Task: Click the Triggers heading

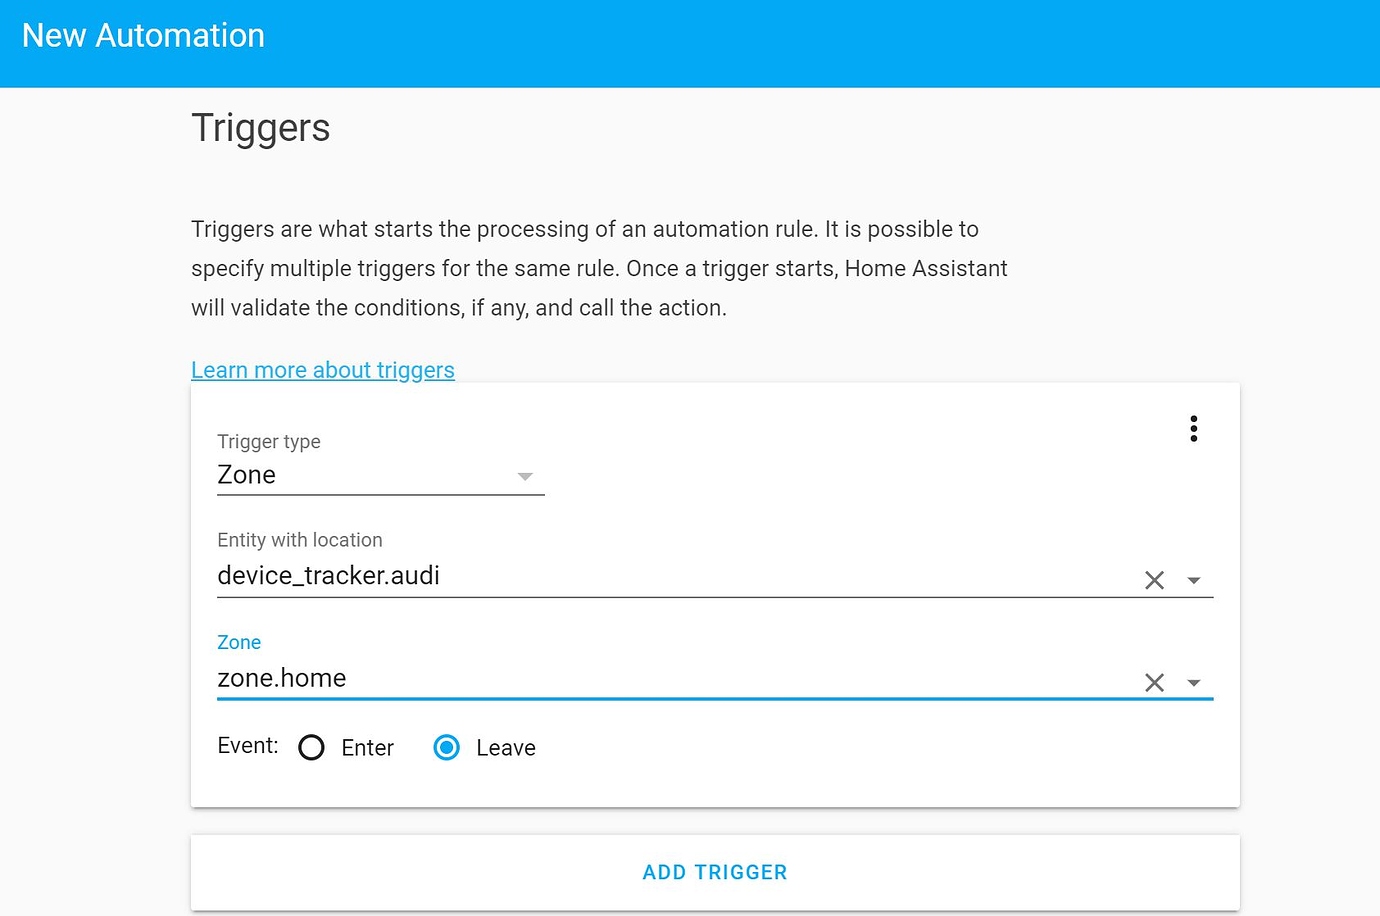Action: tap(260, 128)
